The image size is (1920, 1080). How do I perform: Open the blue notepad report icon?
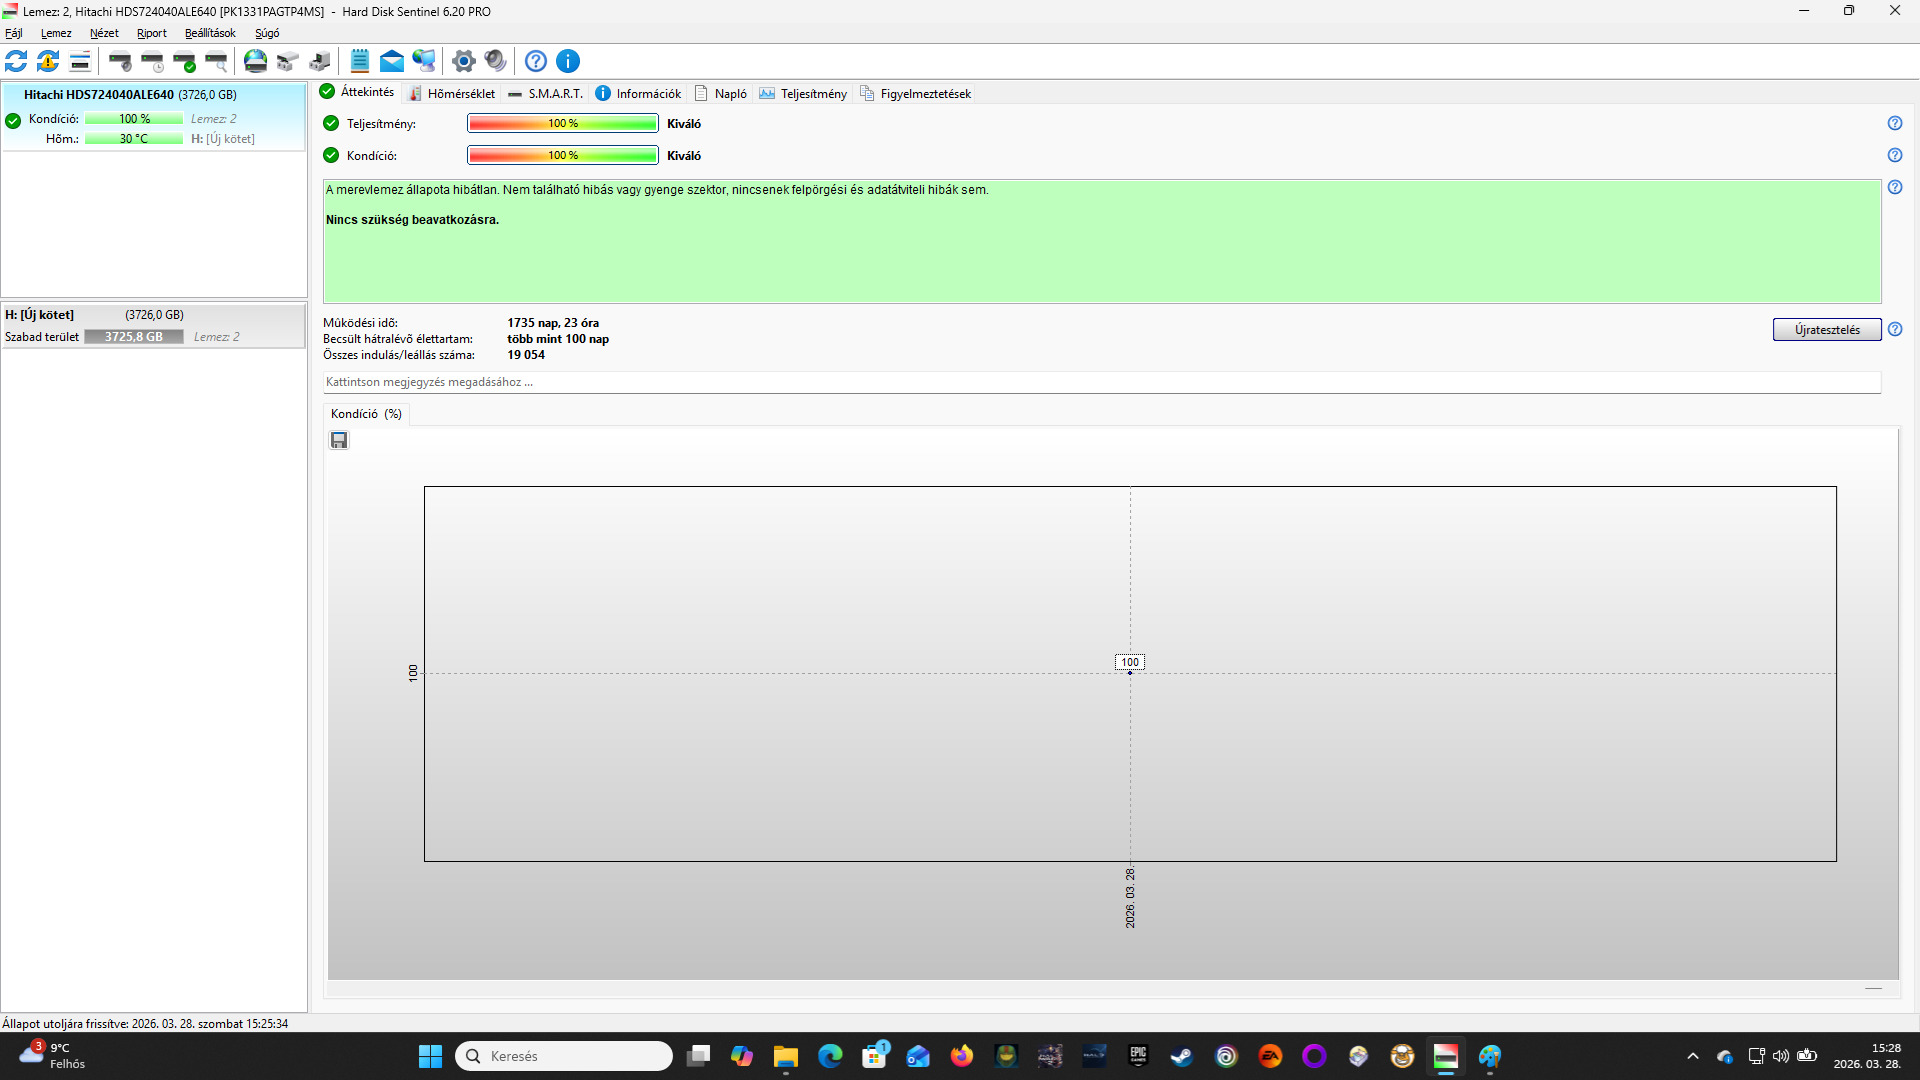pos(360,61)
